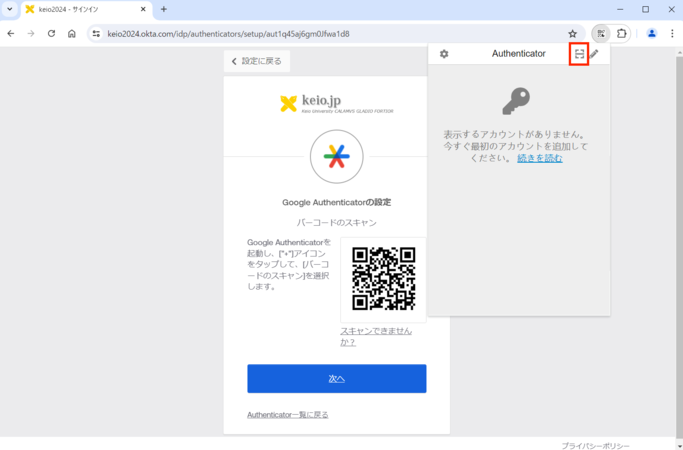Click the pencil edit icon in Authenticator
Screen dimensions: 683x450
595,54
